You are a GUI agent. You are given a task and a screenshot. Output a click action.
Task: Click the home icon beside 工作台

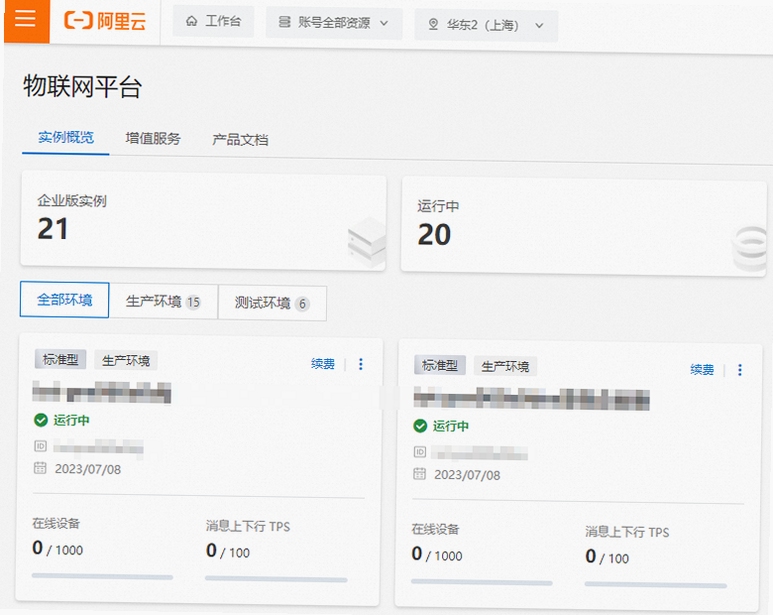(x=191, y=21)
